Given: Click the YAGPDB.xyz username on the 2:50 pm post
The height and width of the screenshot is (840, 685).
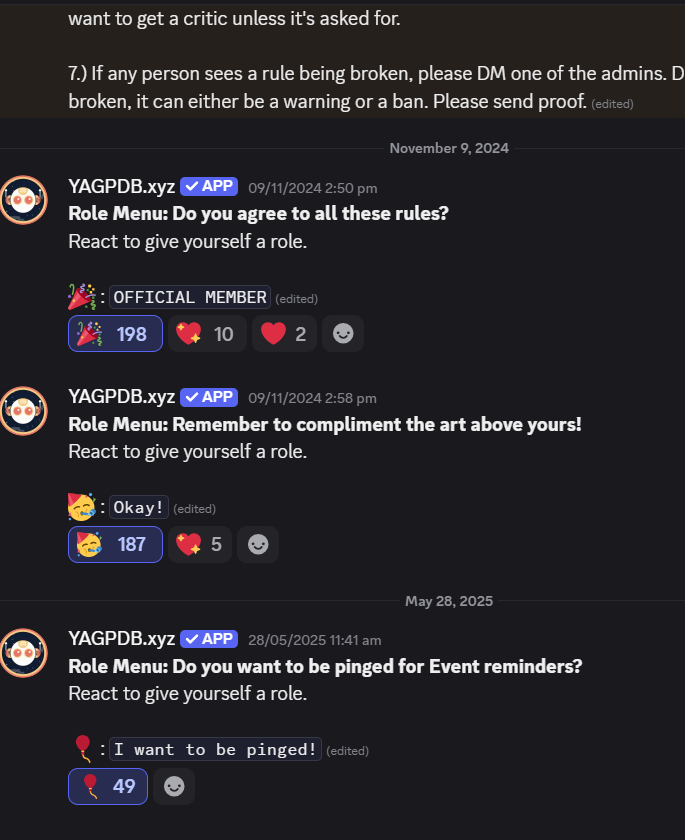Looking at the screenshot, I should 122,186.
